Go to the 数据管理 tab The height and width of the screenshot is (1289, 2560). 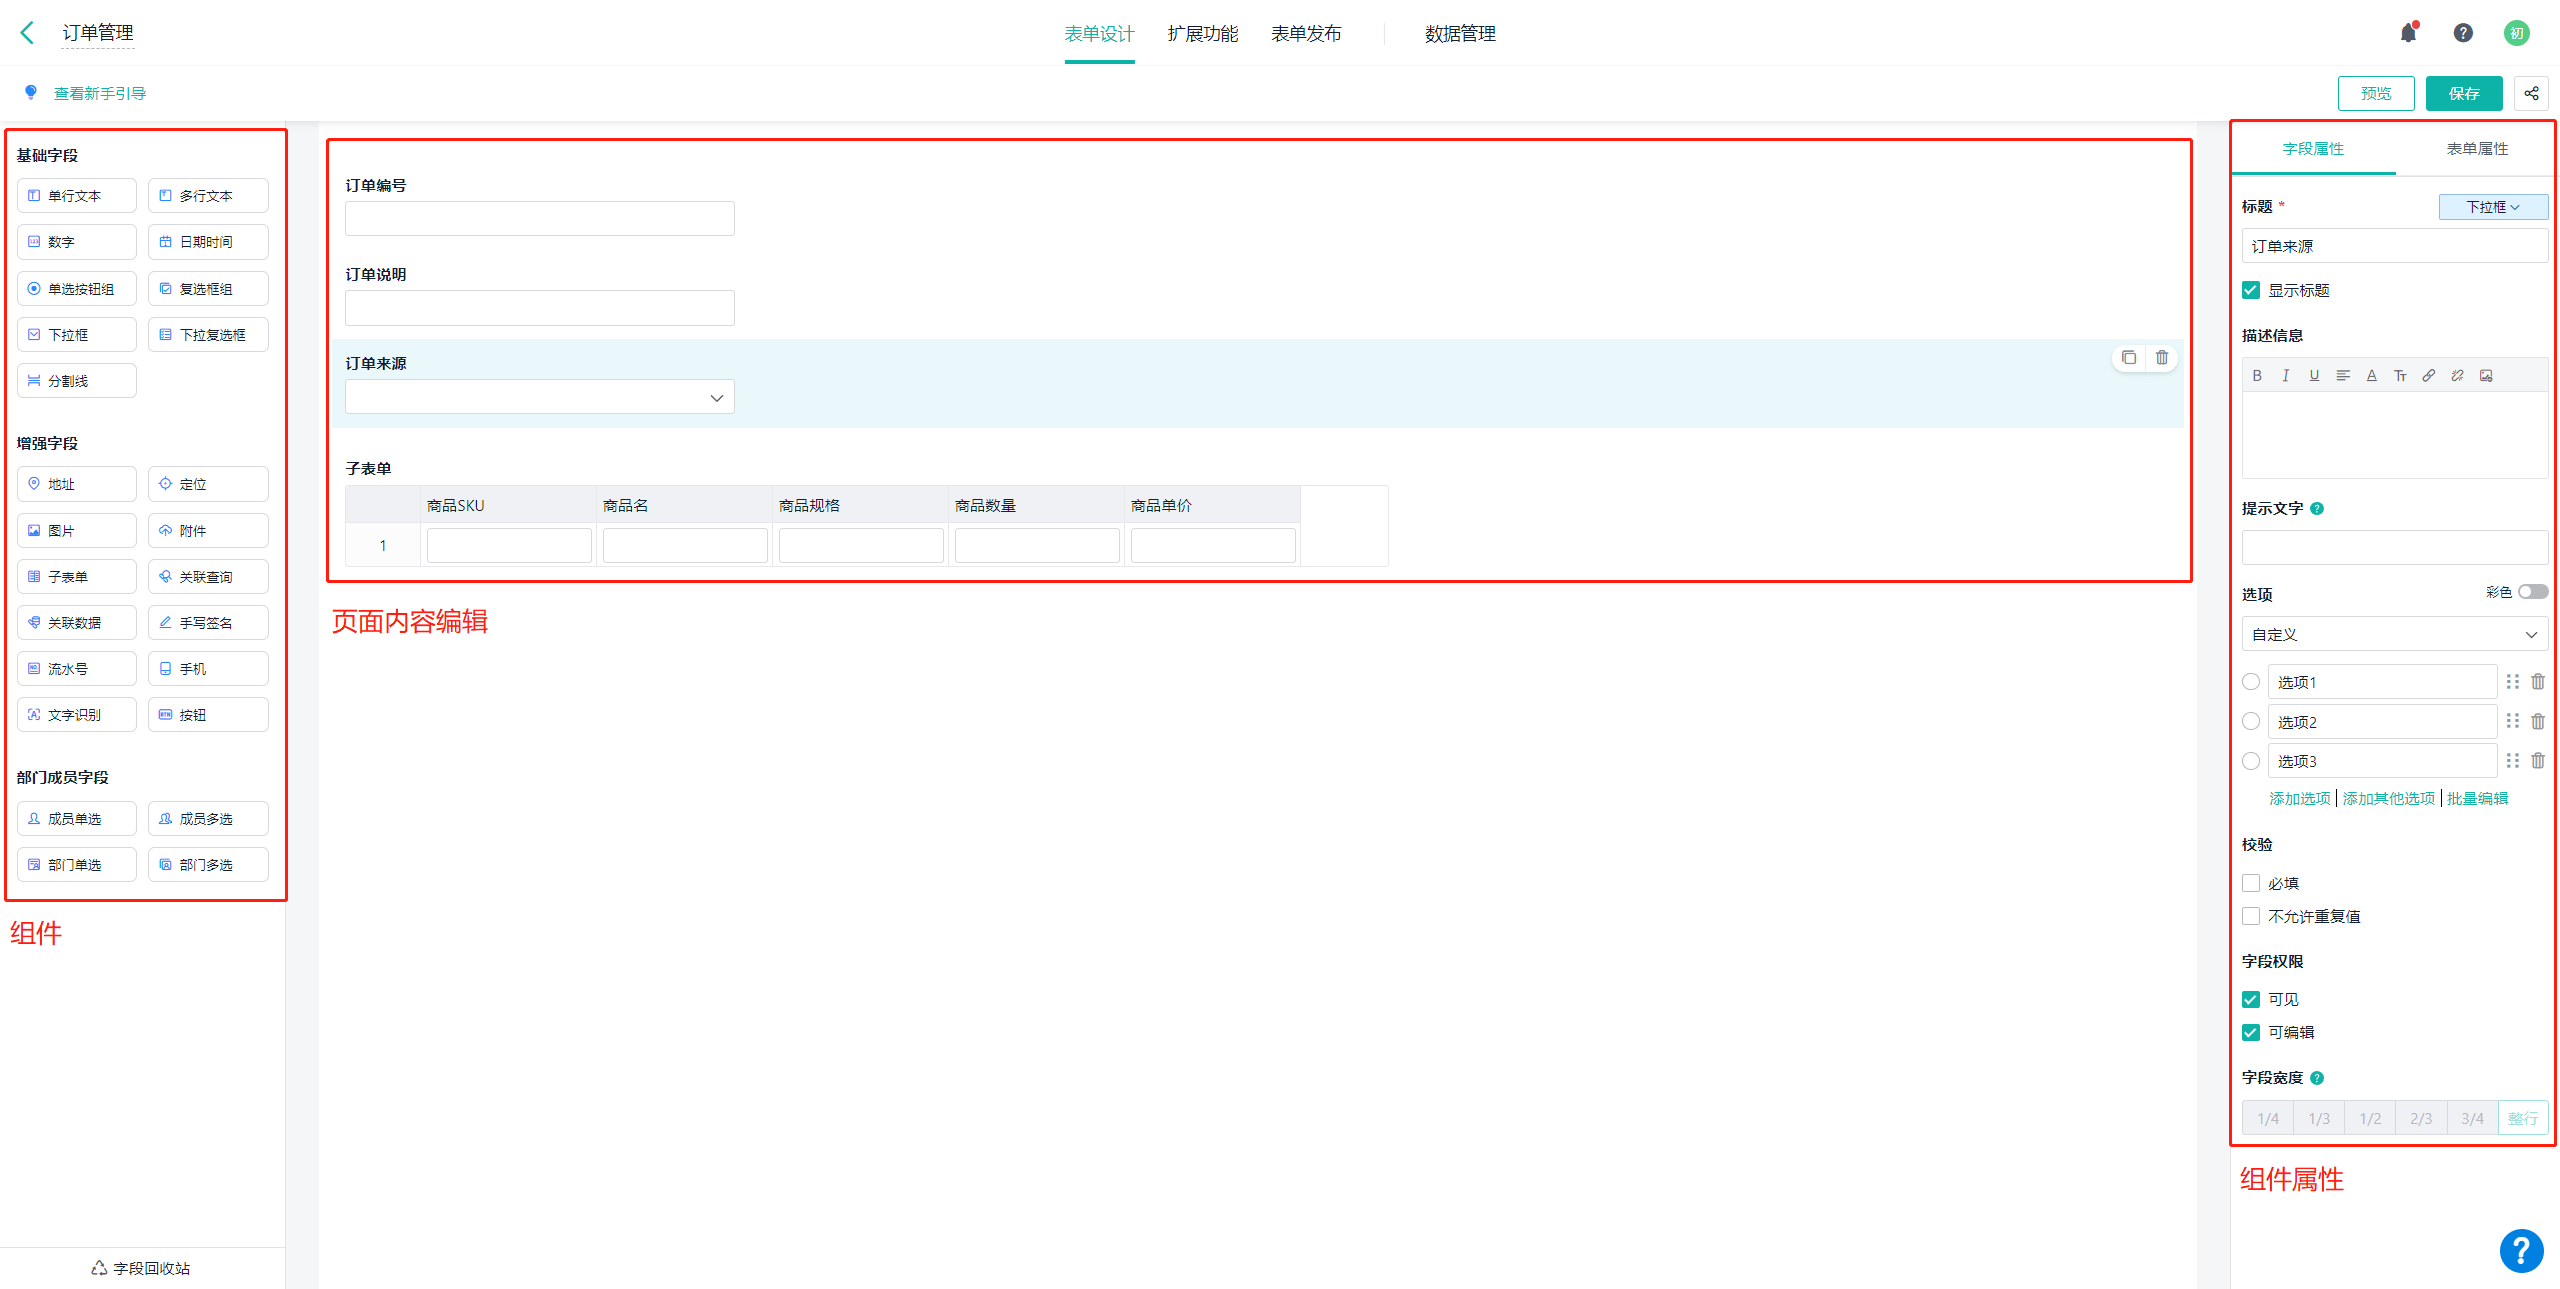(1460, 34)
